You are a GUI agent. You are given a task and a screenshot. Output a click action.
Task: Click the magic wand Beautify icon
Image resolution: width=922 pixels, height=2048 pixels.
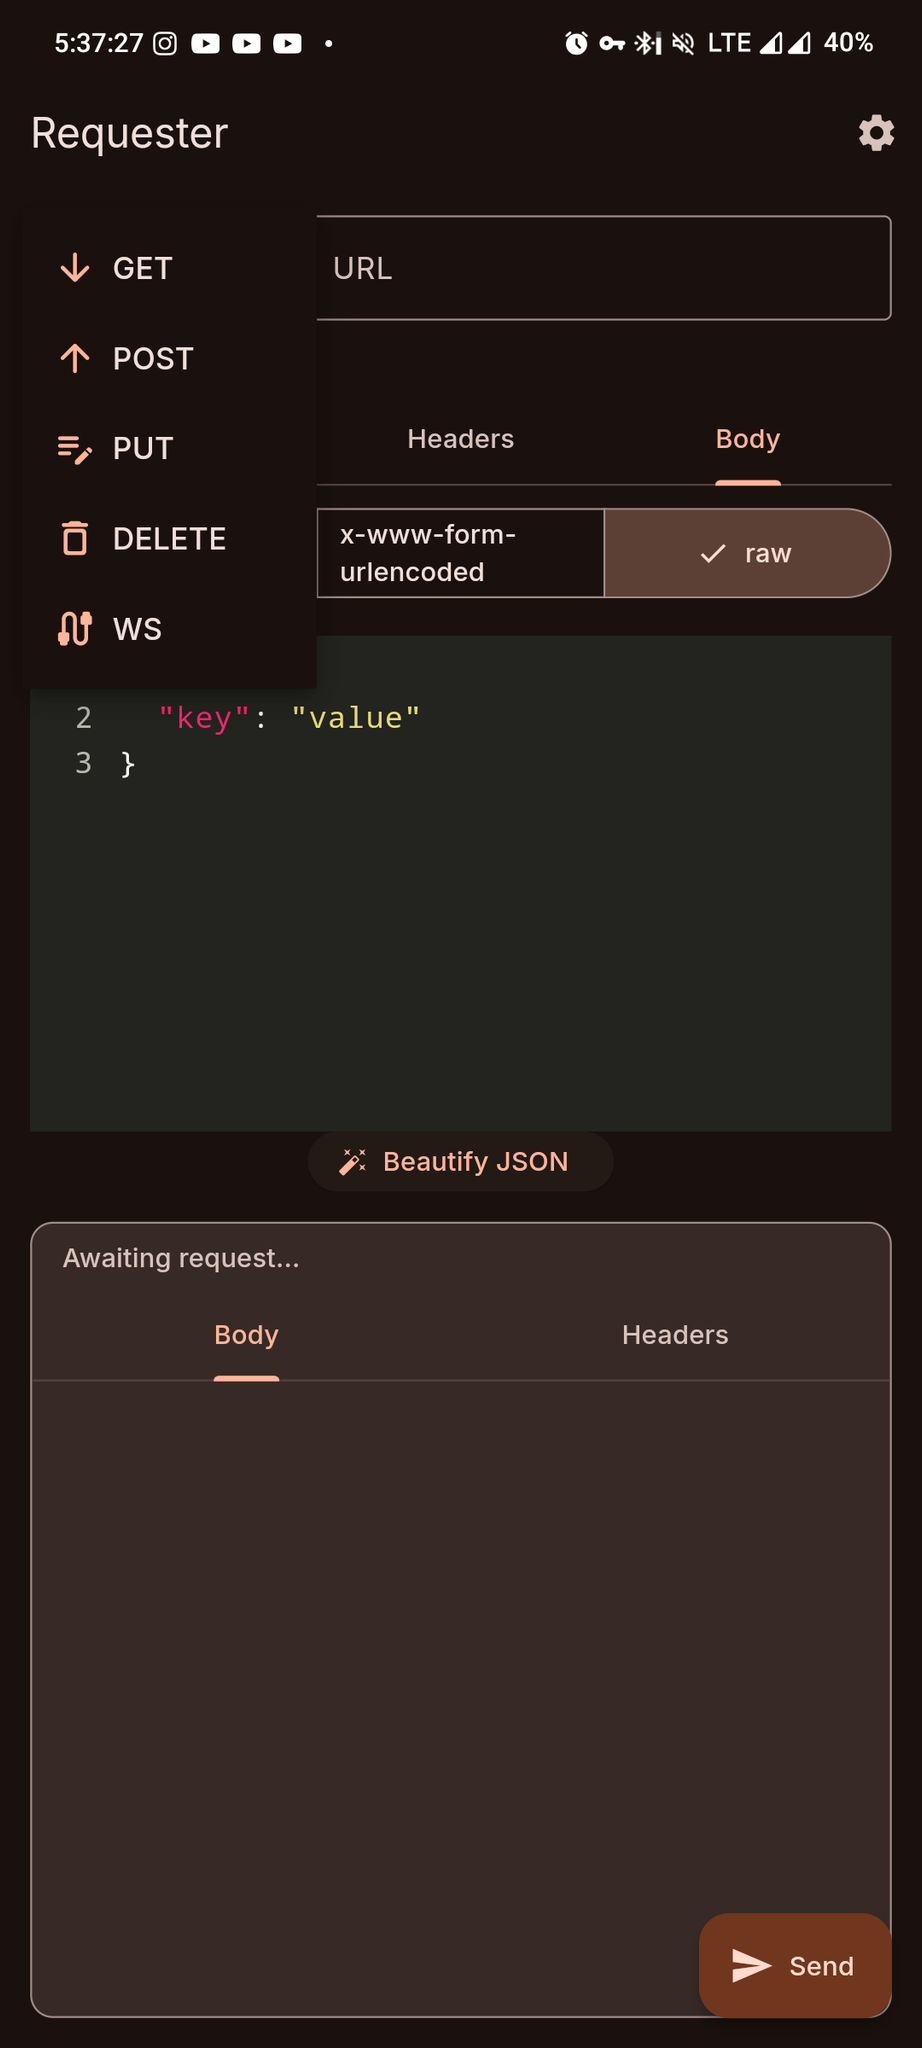point(353,1161)
